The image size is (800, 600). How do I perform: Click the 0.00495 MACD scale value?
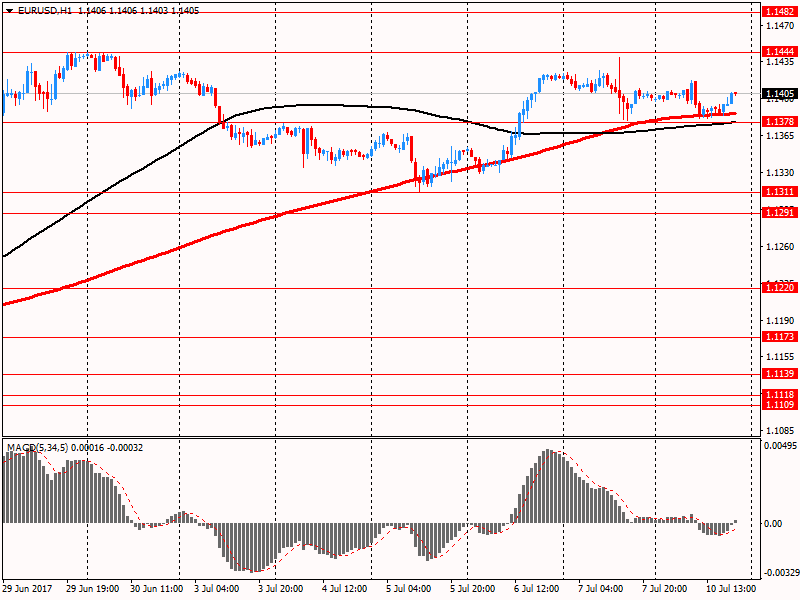pyautogui.click(x=780, y=446)
